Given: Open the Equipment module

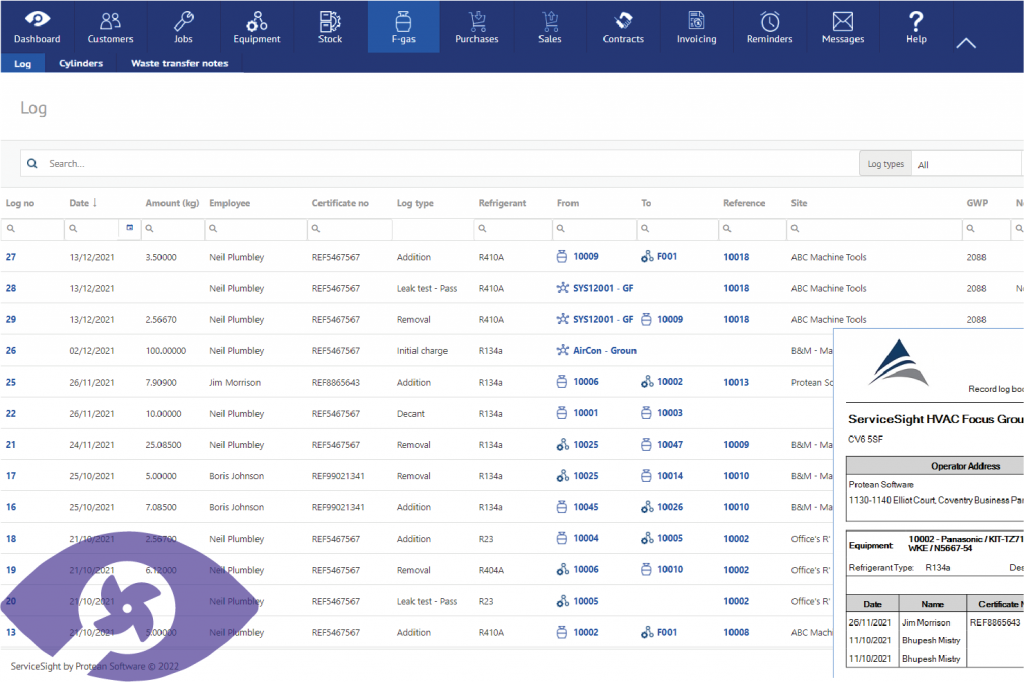Looking at the screenshot, I should click(x=257, y=27).
